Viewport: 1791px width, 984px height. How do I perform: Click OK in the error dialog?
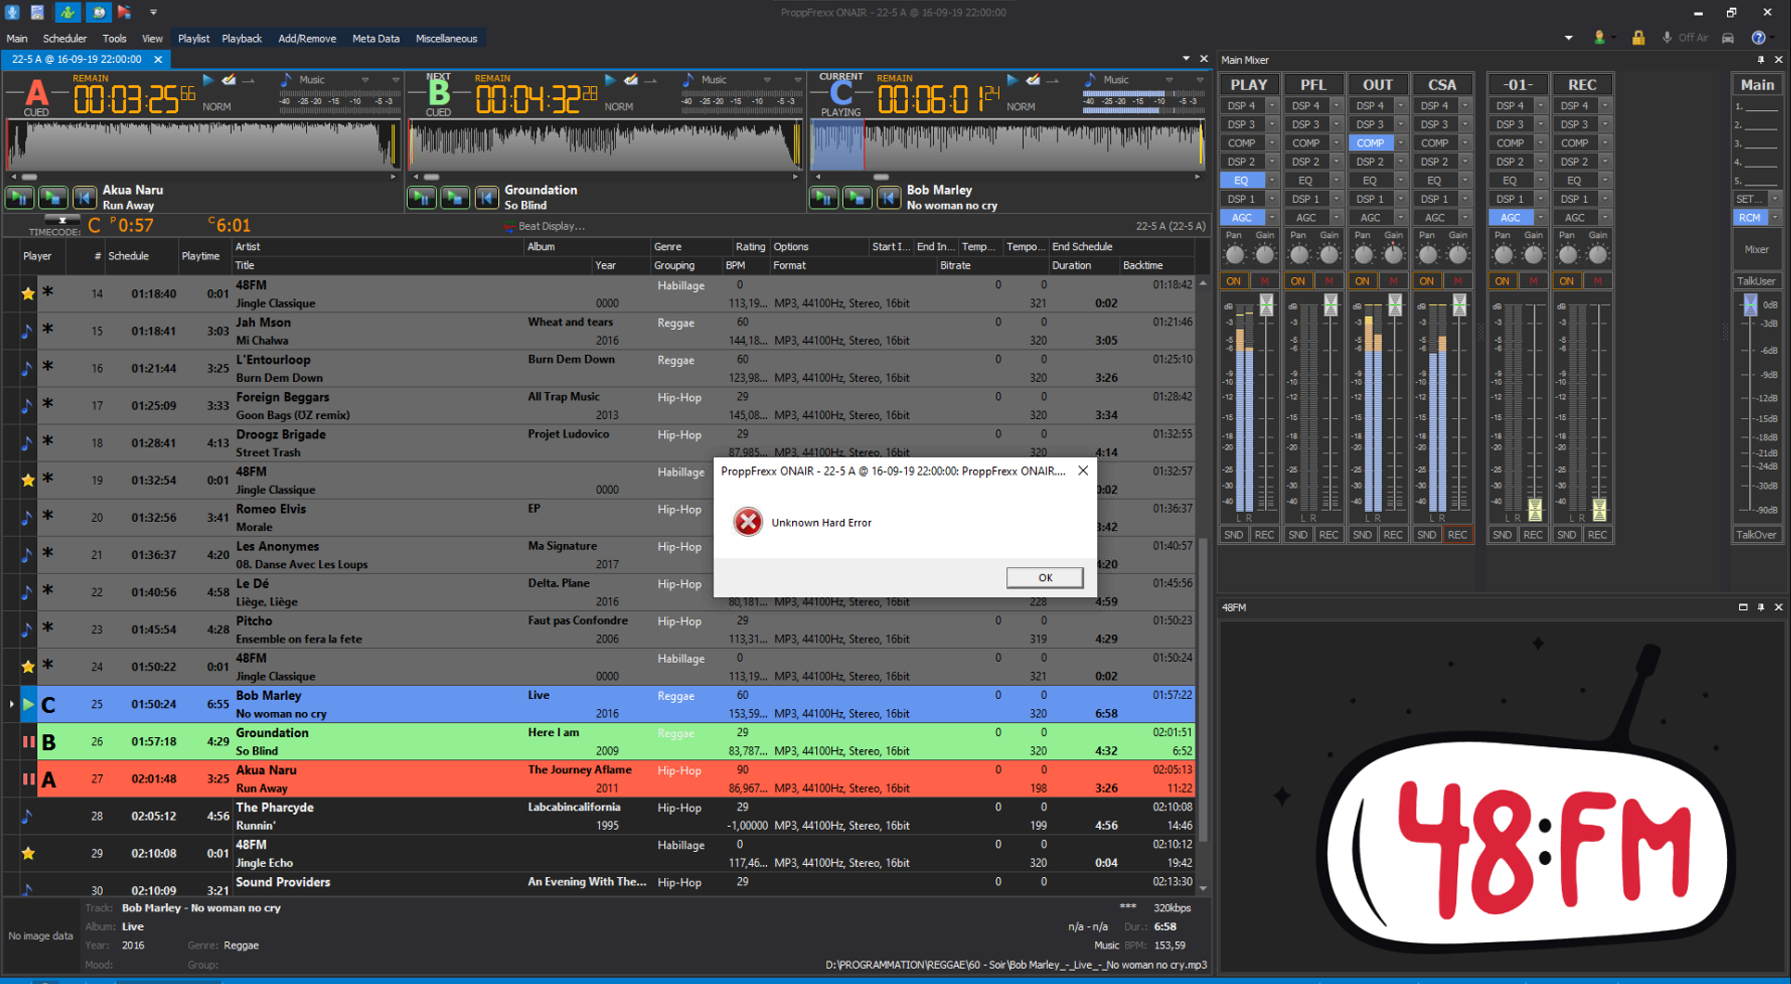pos(1044,577)
